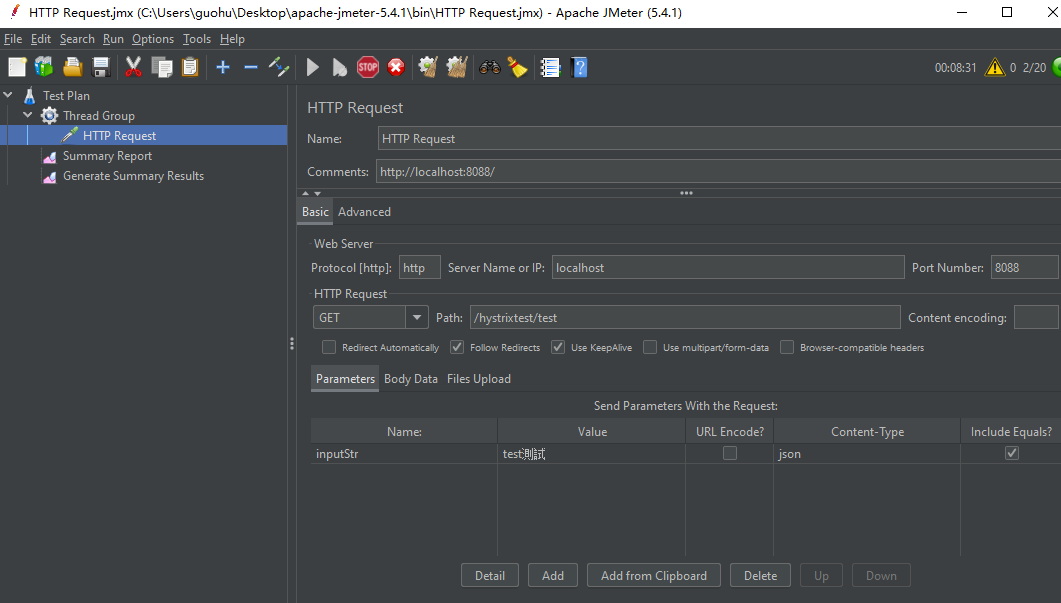
Task: Click the Protocol input field
Action: tap(420, 267)
